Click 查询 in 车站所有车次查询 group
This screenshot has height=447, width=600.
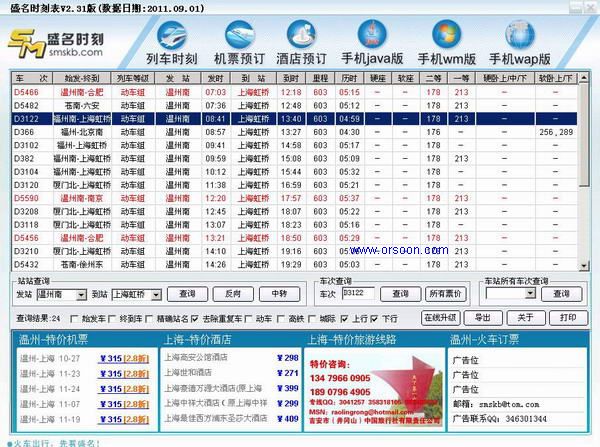562,294
